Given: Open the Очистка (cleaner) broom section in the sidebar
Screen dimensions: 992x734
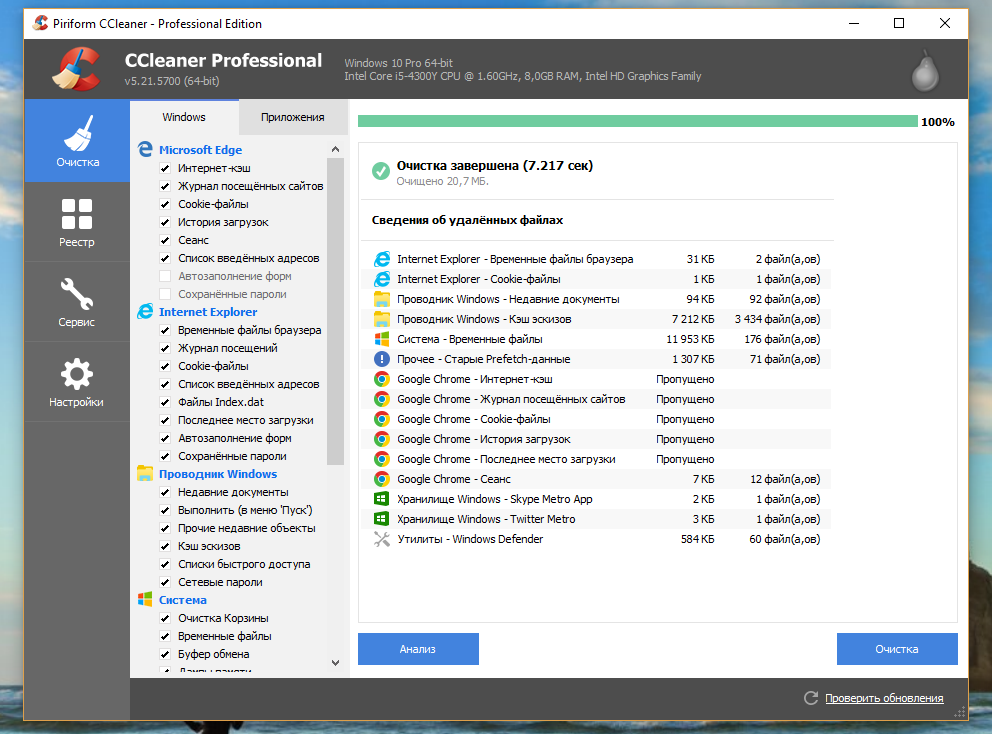Looking at the screenshot, I should point(77,140).
